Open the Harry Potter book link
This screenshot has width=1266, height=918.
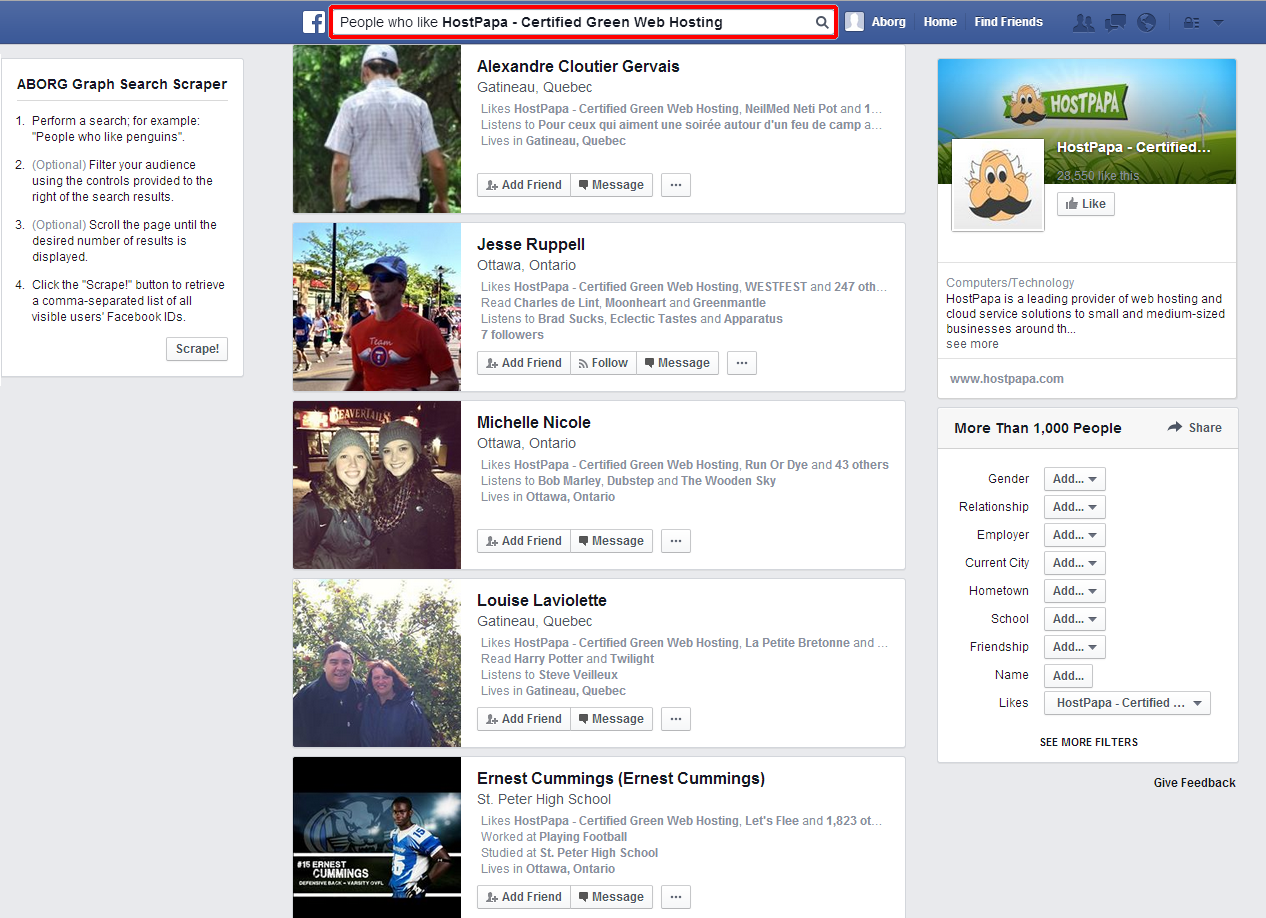548,659
